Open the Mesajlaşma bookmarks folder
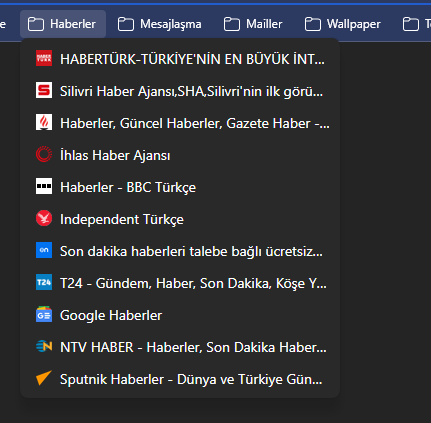Viewport: 431px width, 423px height. click(160, 24)
